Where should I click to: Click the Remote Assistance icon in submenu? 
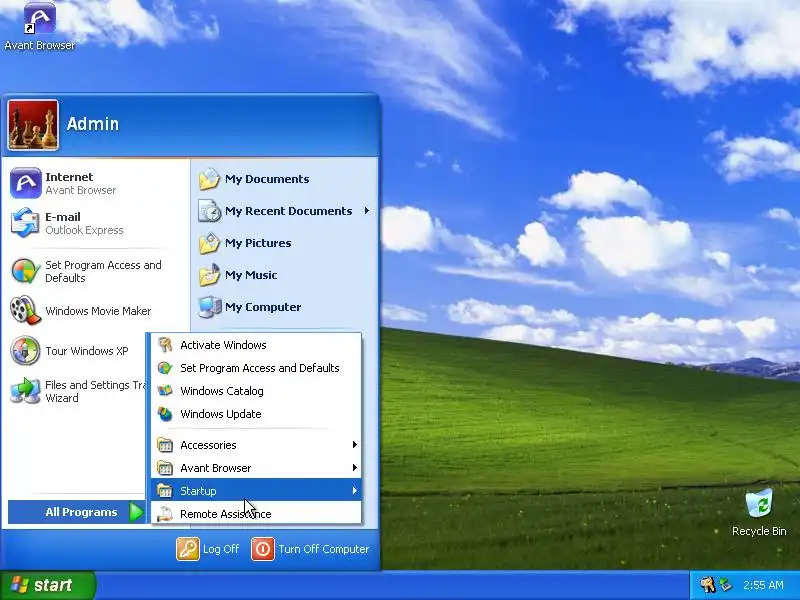point(165,514)
